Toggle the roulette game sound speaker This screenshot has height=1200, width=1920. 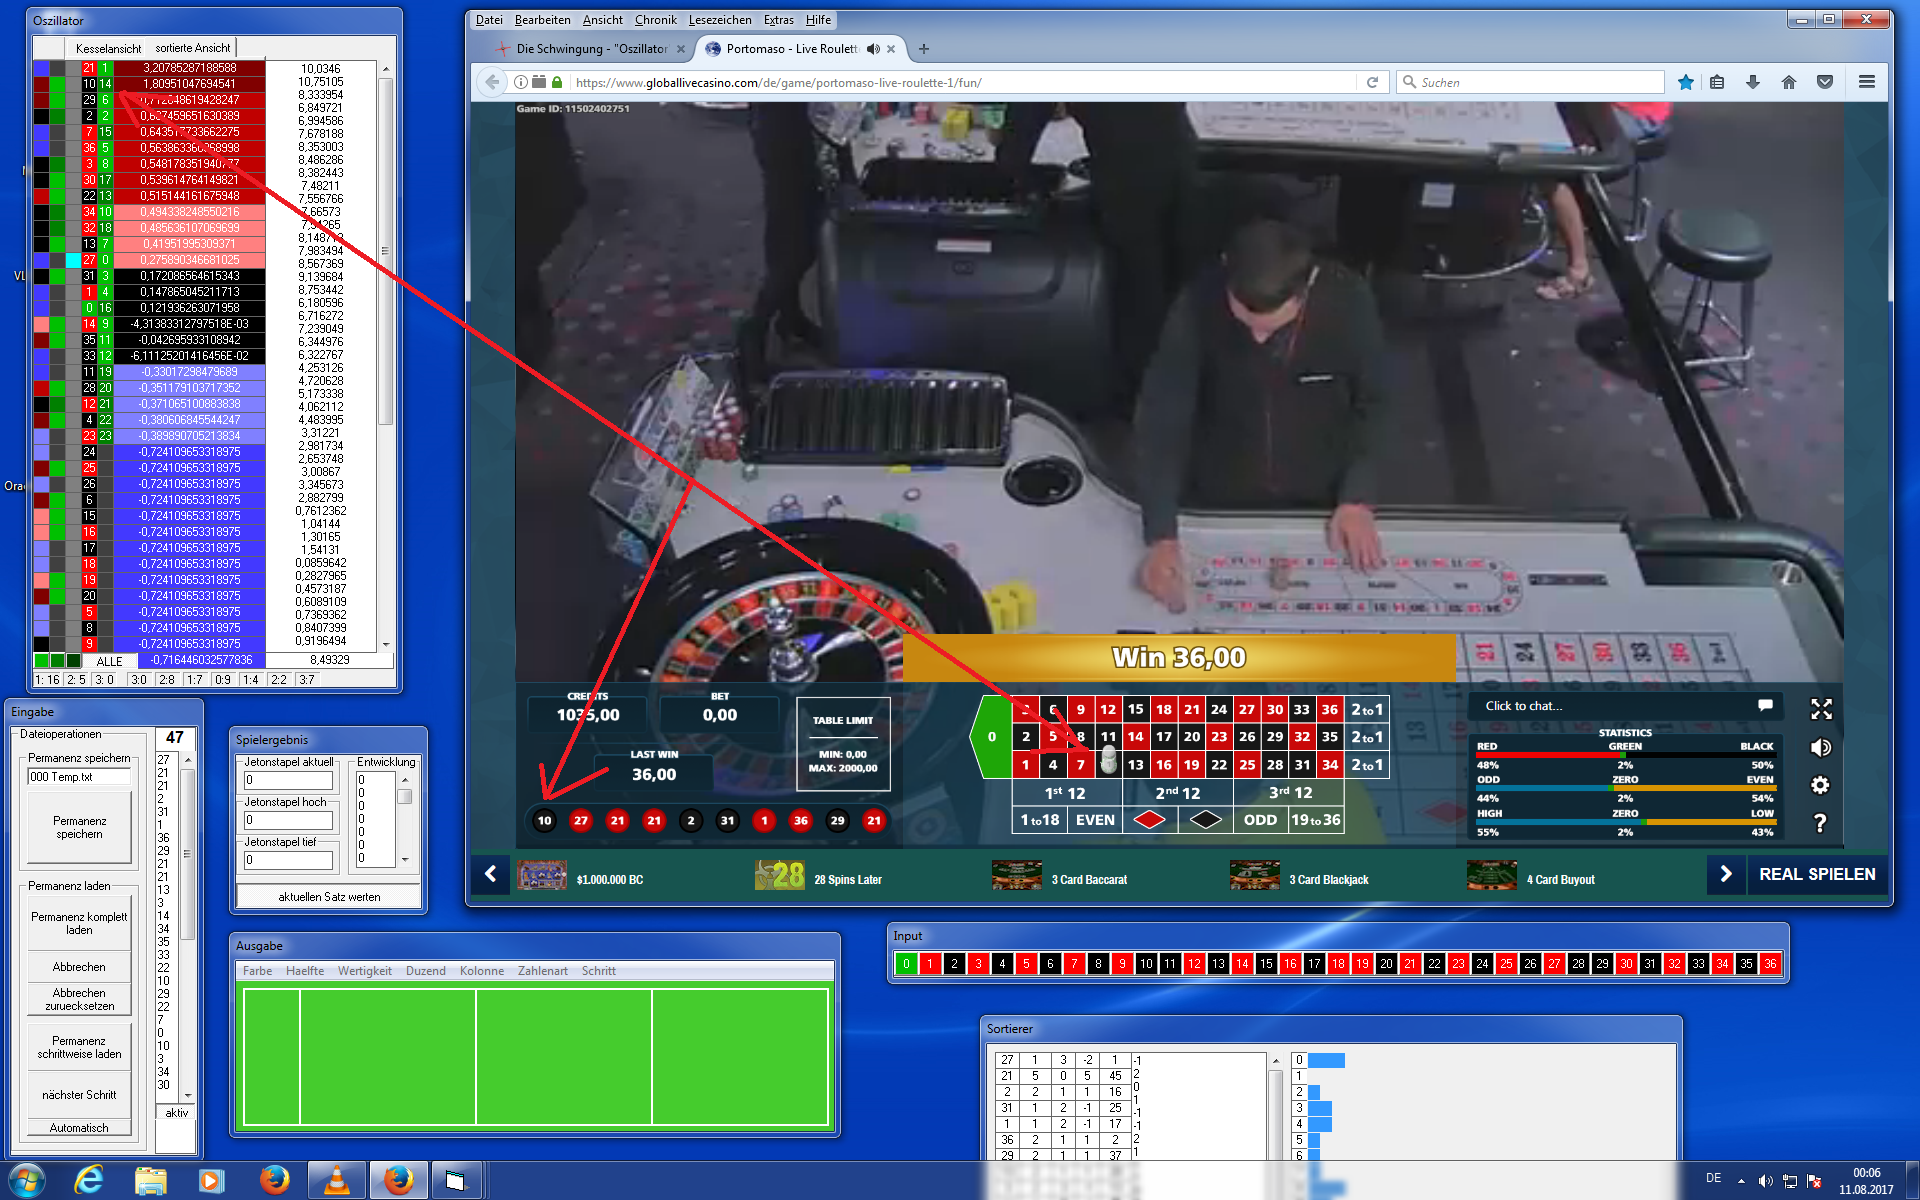pos(1821,747)
